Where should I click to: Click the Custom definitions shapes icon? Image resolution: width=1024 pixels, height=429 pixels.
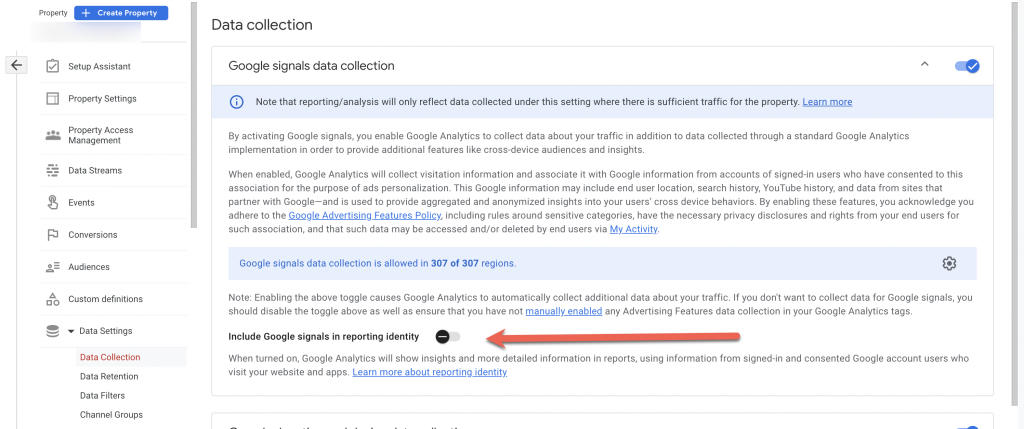tap(53, 299)
